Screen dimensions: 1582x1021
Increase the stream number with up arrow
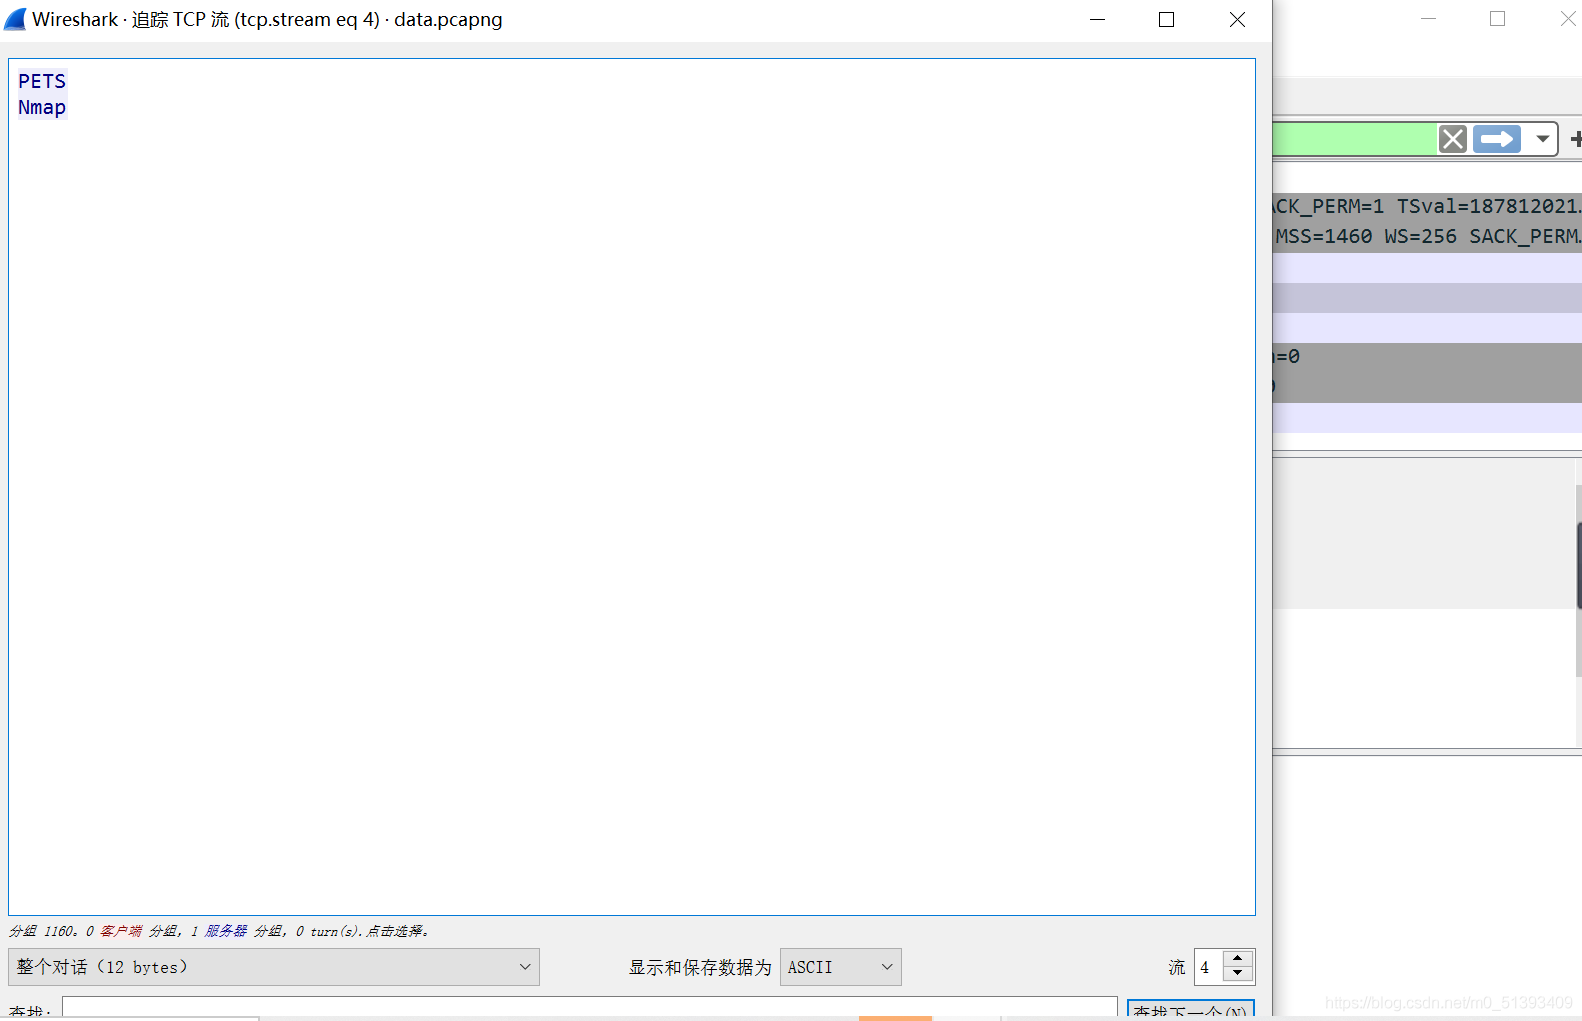pos(1238,959)
